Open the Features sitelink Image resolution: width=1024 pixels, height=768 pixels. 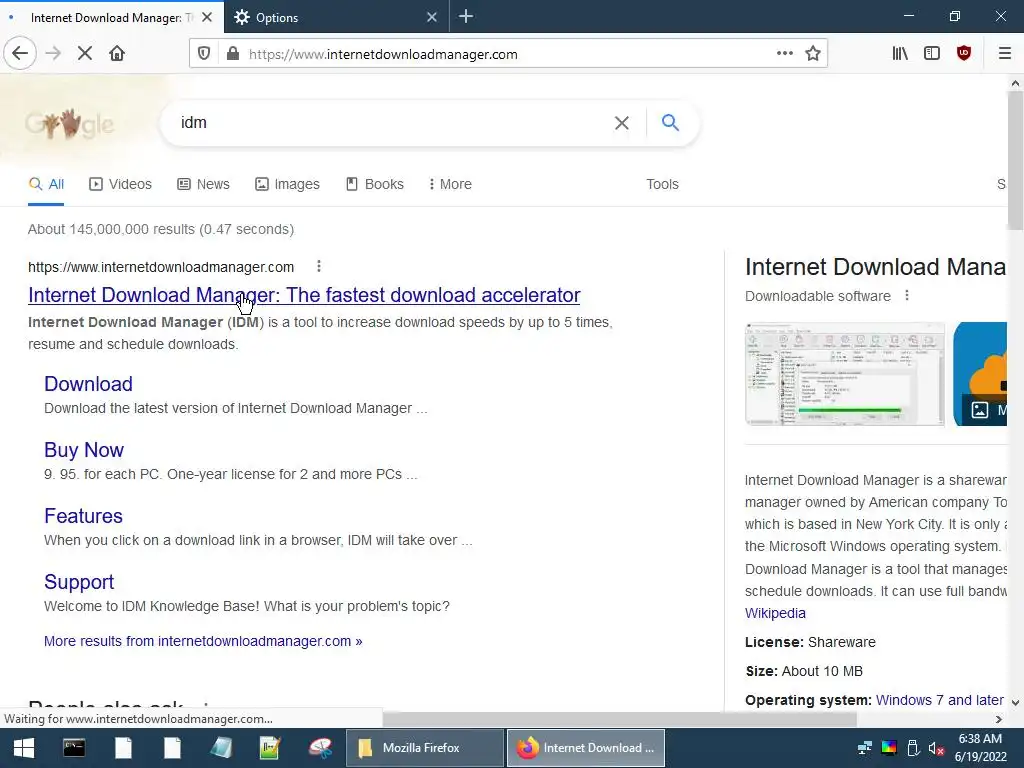pyautogui.click(x=83, y=516)
